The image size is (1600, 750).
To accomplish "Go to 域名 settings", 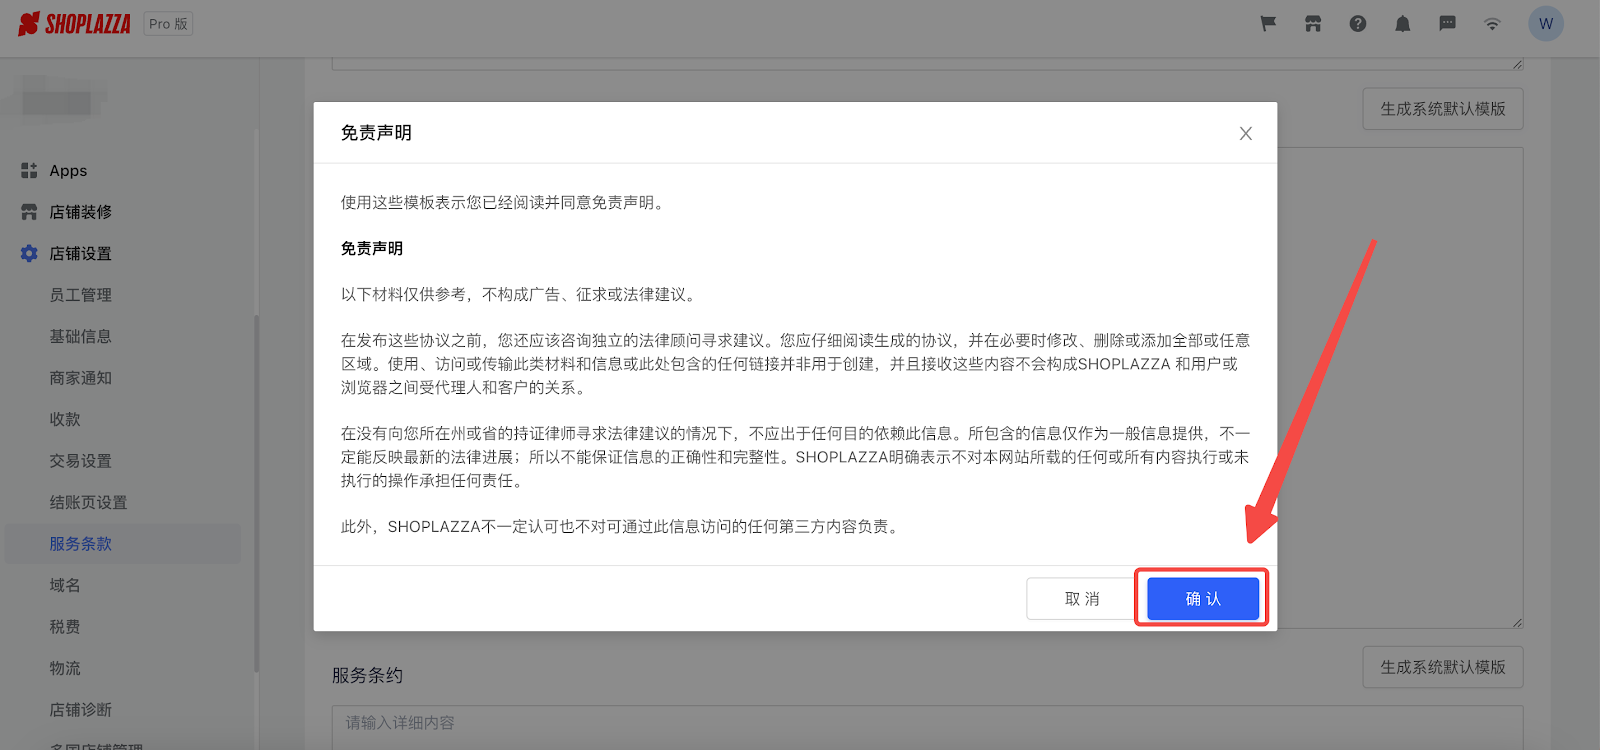I will [x=65, y=586].
